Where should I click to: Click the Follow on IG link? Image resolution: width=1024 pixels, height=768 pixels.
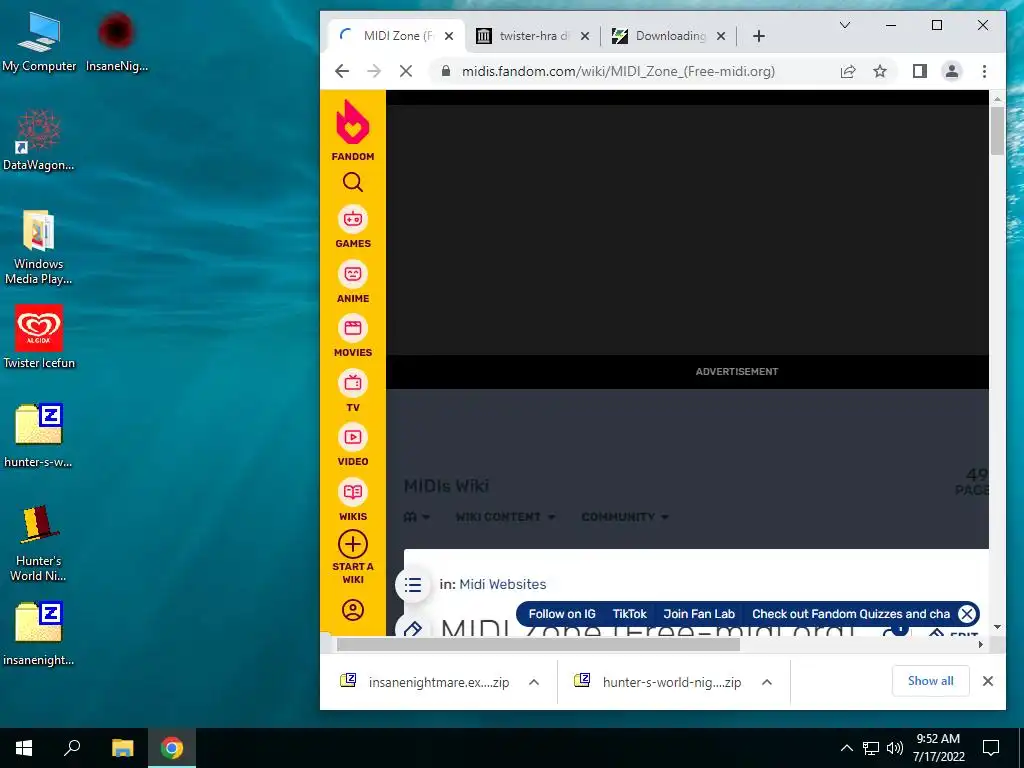tap(562, 614)
